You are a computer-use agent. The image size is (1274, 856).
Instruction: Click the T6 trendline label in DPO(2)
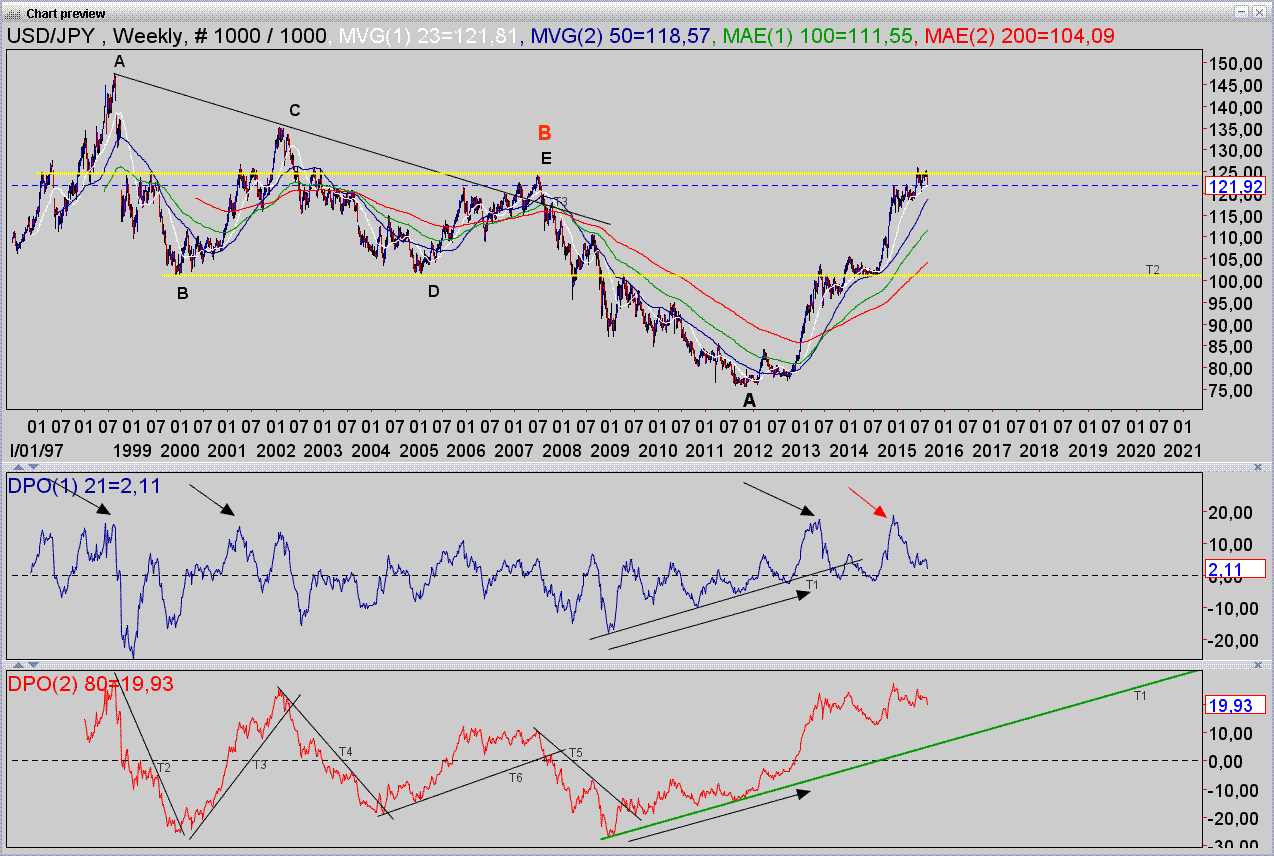click(515, 777)
